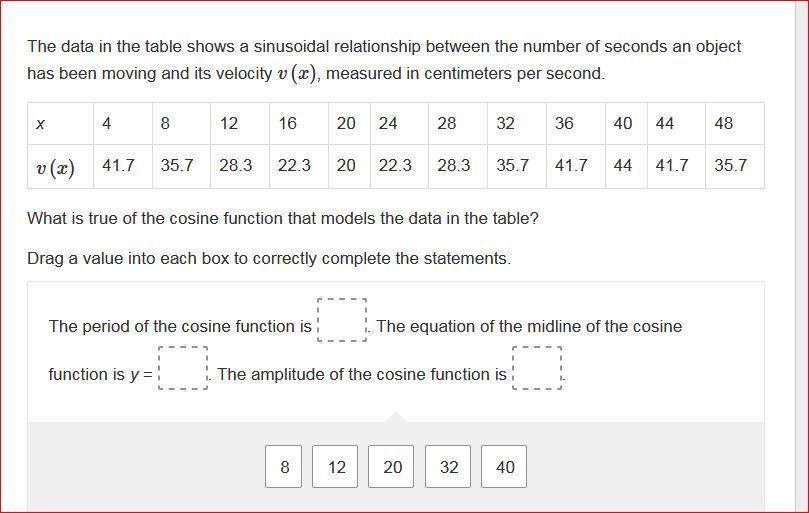Click velocity cell 22.3 under x 16
The width and height of the screenshot is (809, 513).
pyautogui.click(x=299, y=166)
